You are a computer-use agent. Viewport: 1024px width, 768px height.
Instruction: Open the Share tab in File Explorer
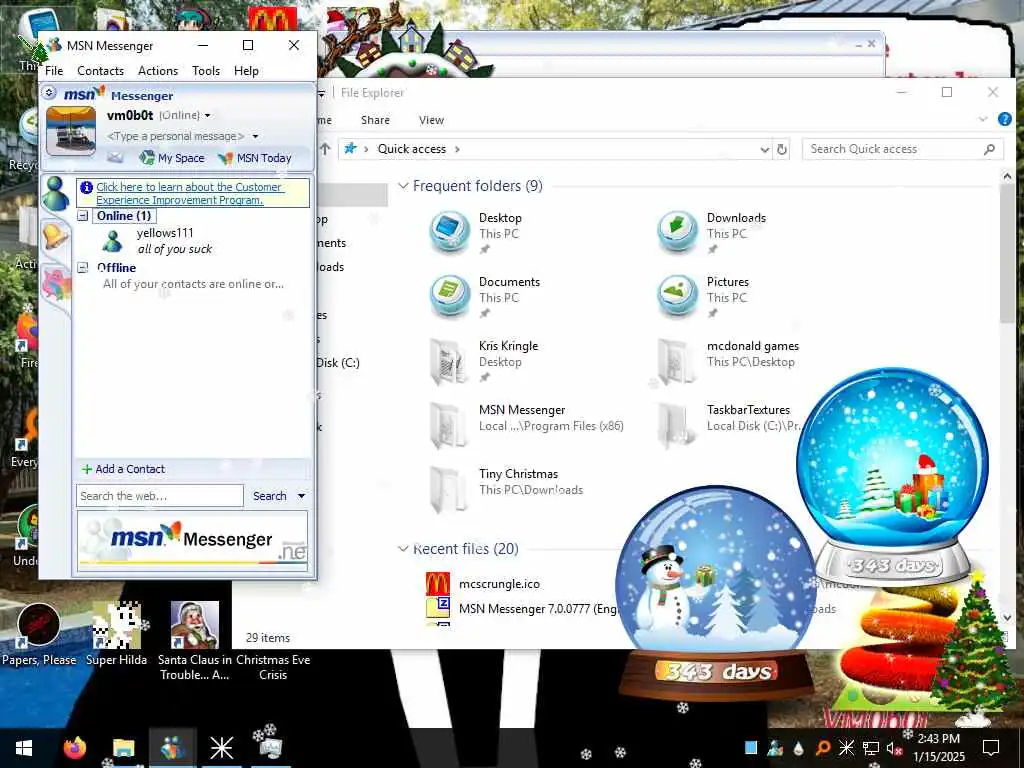point(375,120)
